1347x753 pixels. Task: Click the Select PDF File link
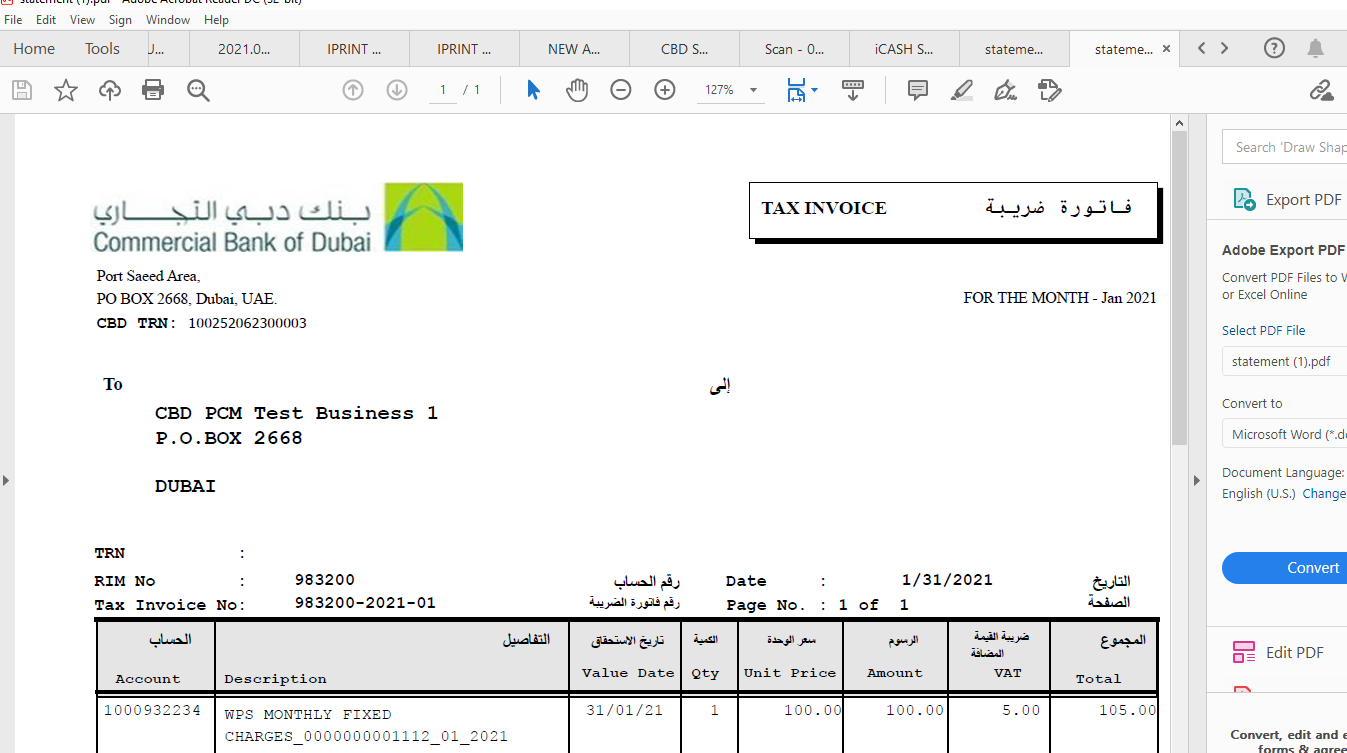pyautogui.click(x=1264, y=330)
